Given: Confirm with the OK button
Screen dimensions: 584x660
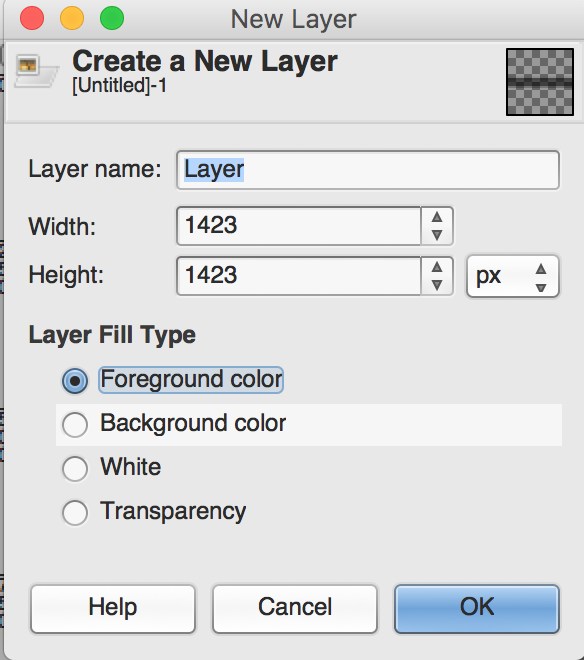Looking at the screenshot, I should coord(477,608).
